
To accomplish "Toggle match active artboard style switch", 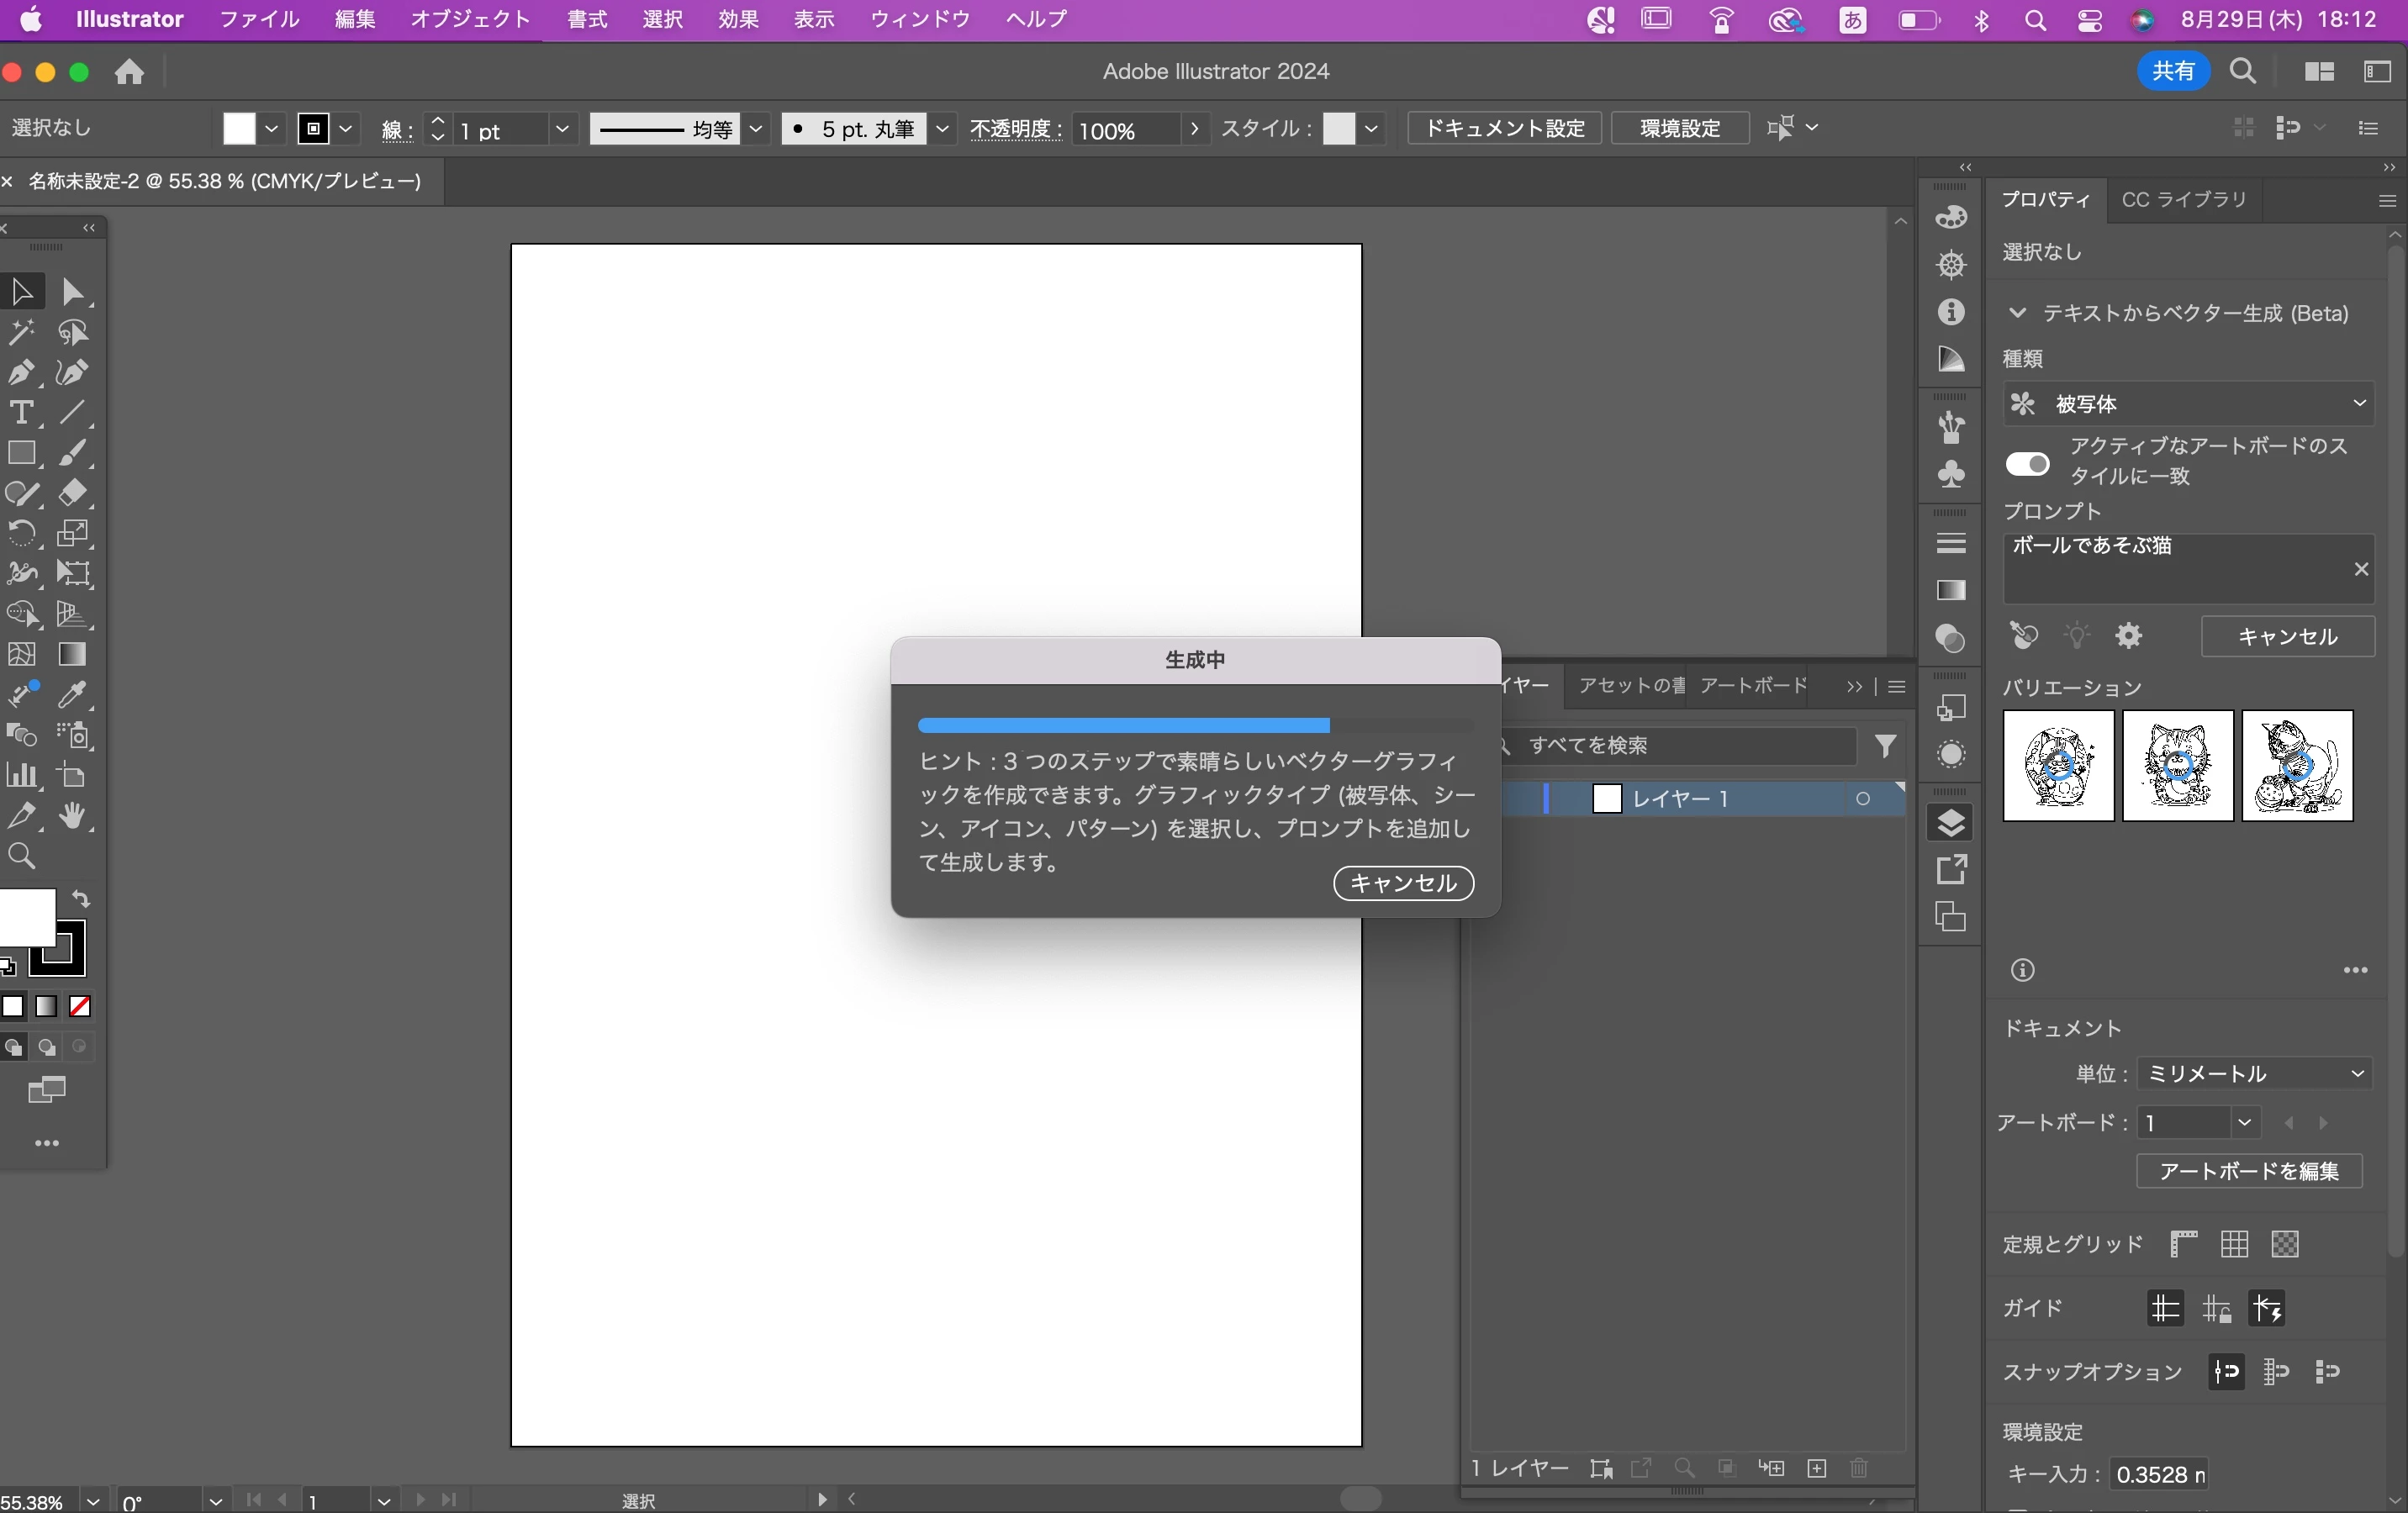I will (x=2027, y=463).
